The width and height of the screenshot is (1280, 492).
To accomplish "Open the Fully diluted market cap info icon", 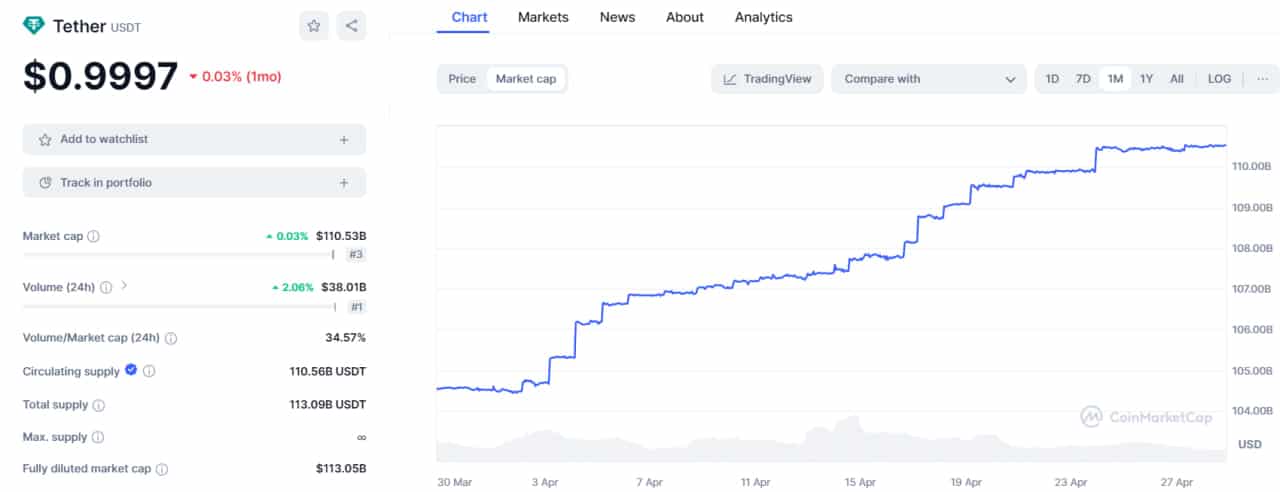I will coord(162,469).
